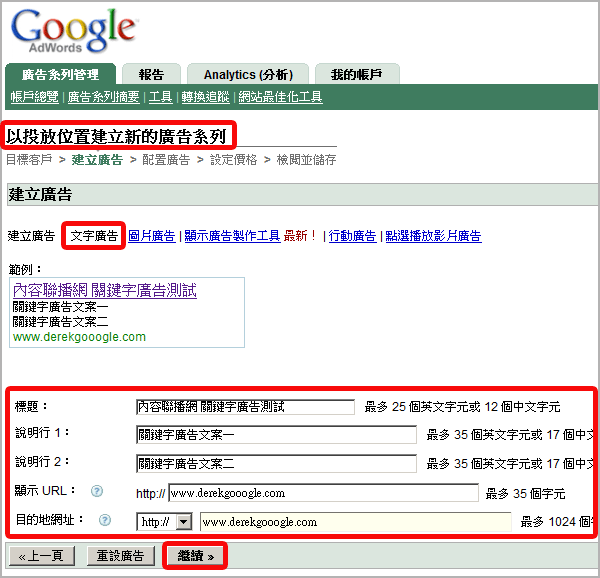Click the 最新！ label
This screenshot has width=600, height=578.
(301, 236)
